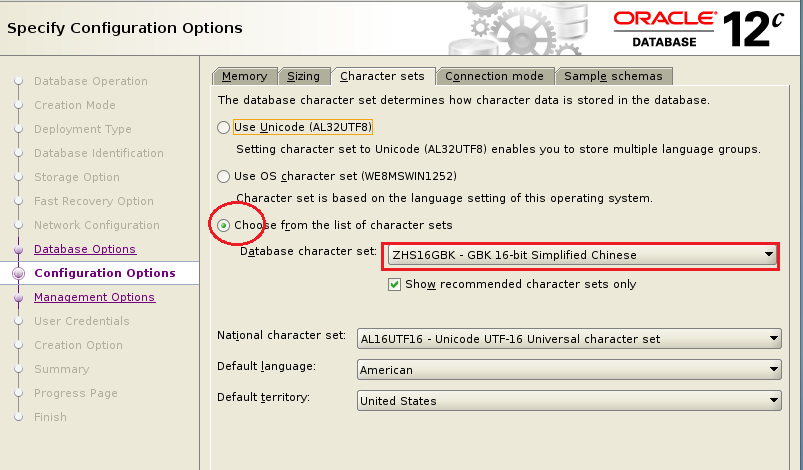Go to Management Options step link
Screen dimensions: 803x470
click(95, 297)
